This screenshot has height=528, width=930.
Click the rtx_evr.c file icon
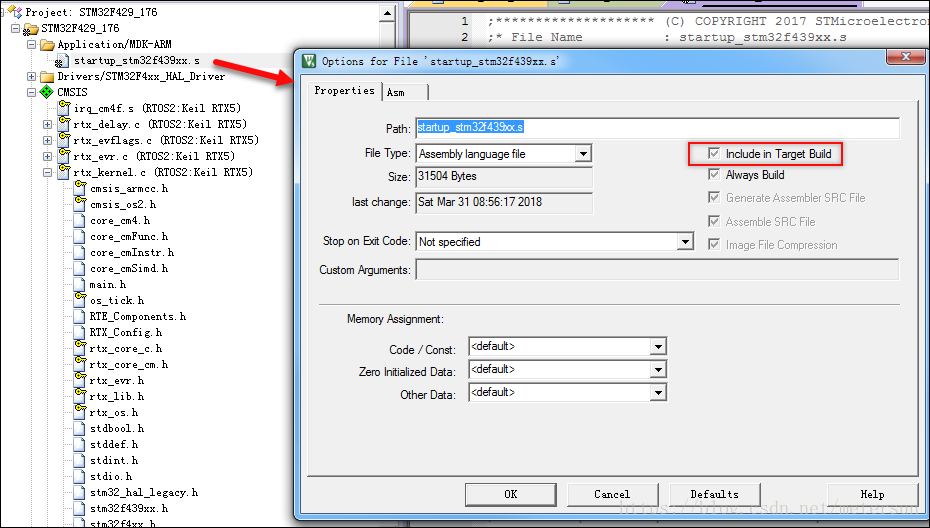63,156
